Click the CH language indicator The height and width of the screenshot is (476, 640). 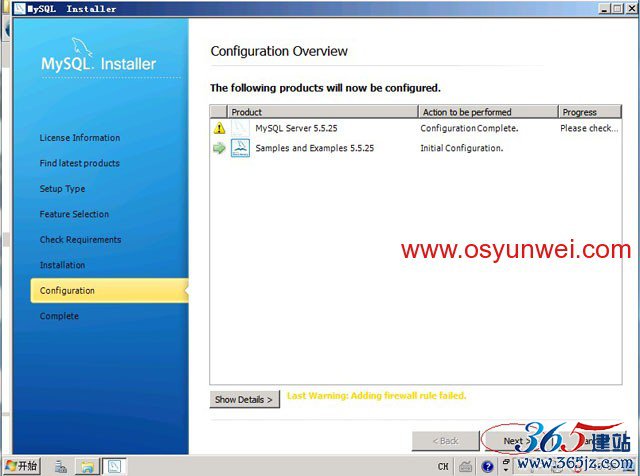click(443, 466)
